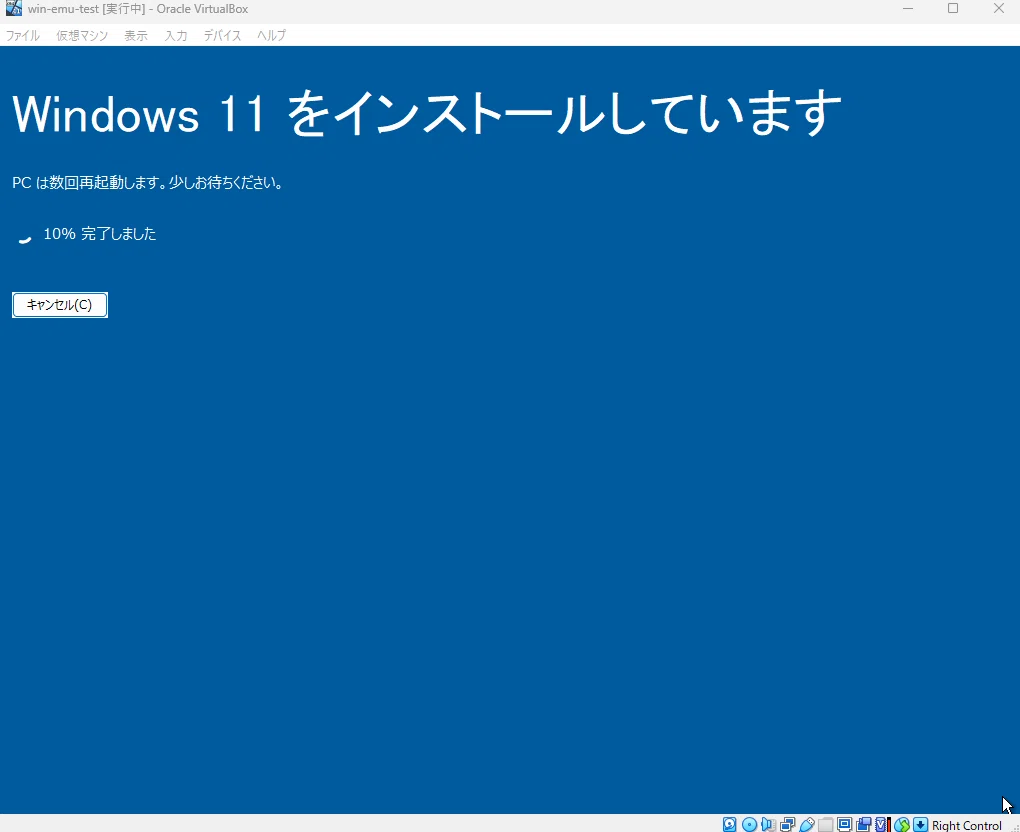This screenshot has height=832, width=1020.
Task: Click the PC は数回再起動します message
Action: (x=148, y=183)
